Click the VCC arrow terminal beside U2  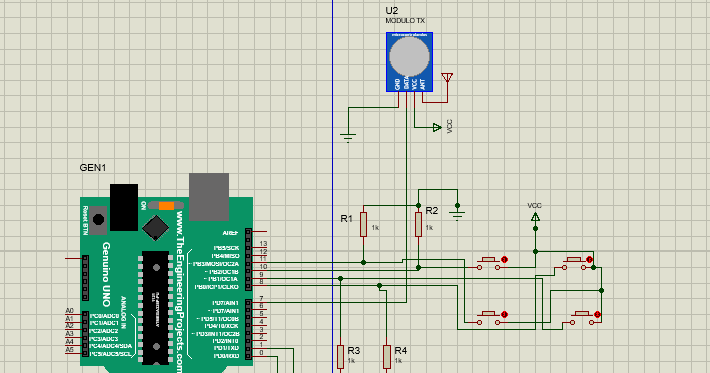pos(437,128)
